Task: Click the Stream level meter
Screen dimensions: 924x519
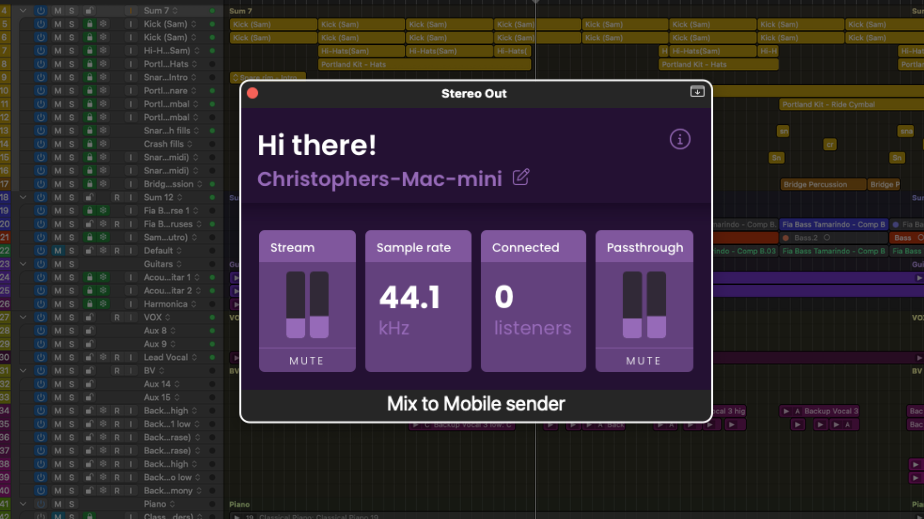Action: coord(307,305)
